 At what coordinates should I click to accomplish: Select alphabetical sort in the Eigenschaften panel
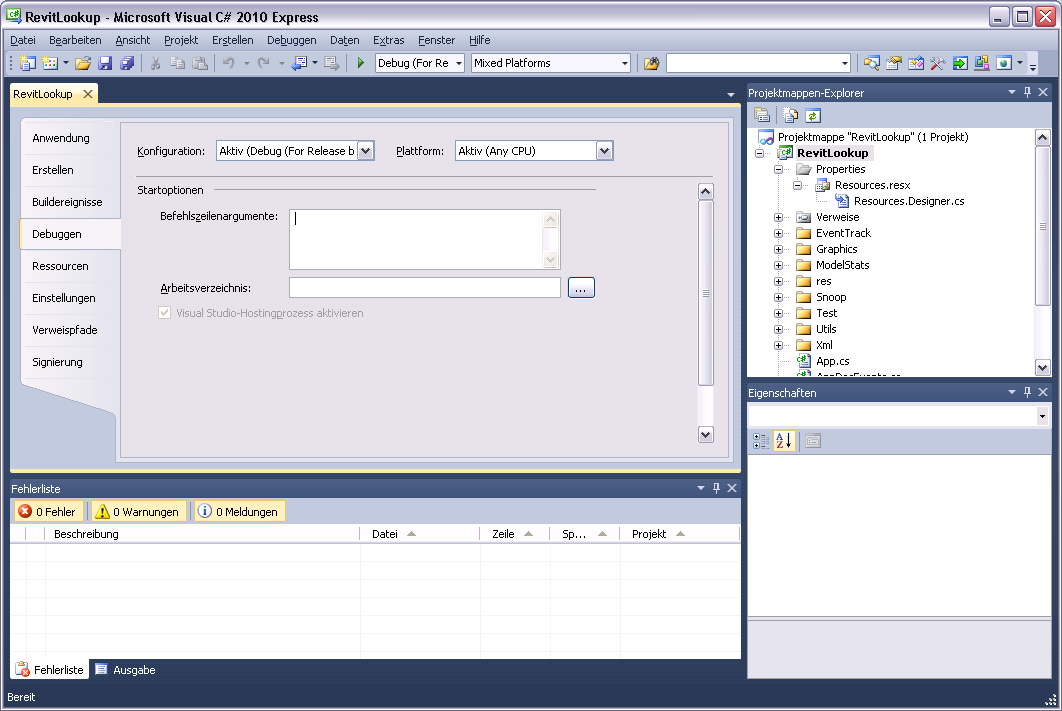click(783, 440)
